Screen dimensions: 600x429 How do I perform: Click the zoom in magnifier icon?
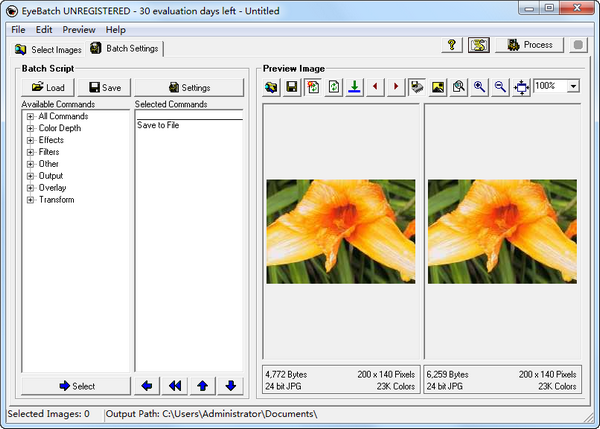(x=480, y=87)
